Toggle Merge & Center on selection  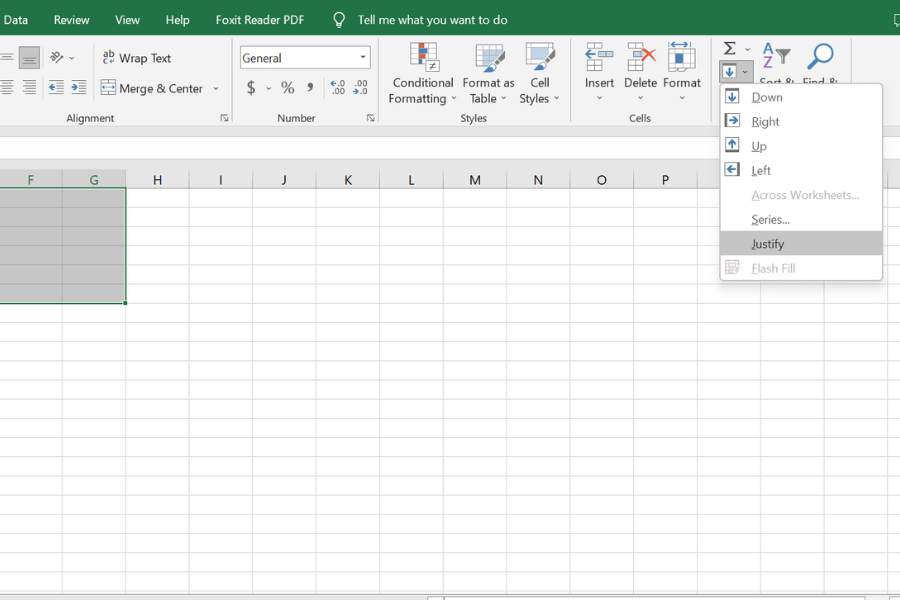point(152,88)
